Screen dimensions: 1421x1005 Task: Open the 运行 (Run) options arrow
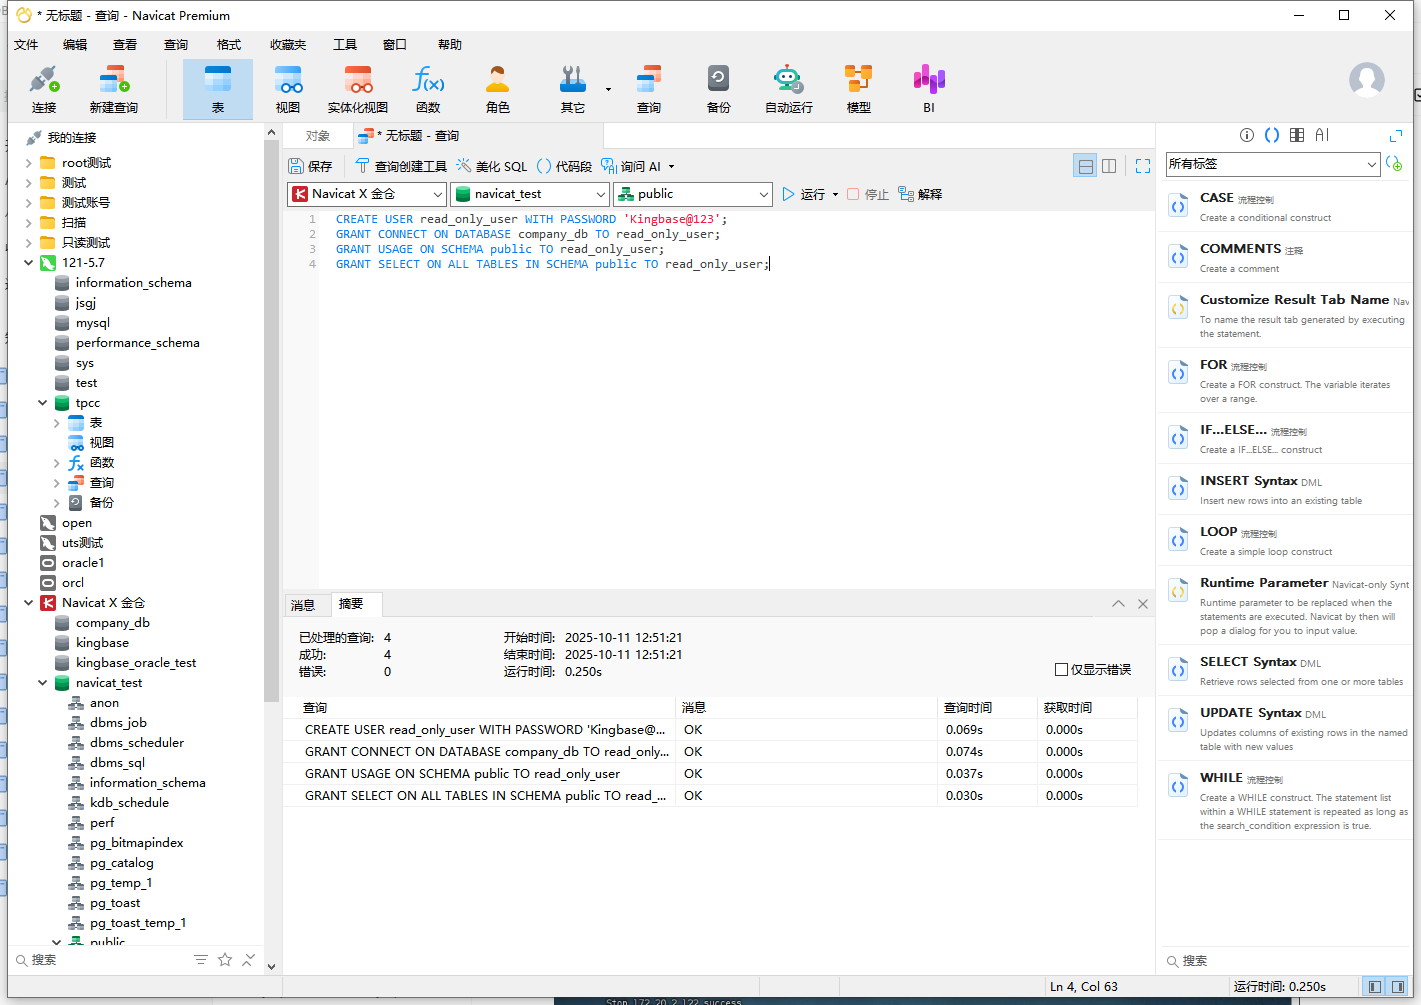pyautogui.click(x=835, y=195)
